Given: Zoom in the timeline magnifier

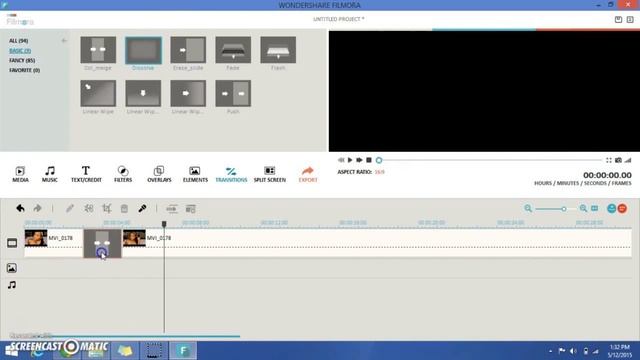Looking at the screenshot, I should (583, 209).
